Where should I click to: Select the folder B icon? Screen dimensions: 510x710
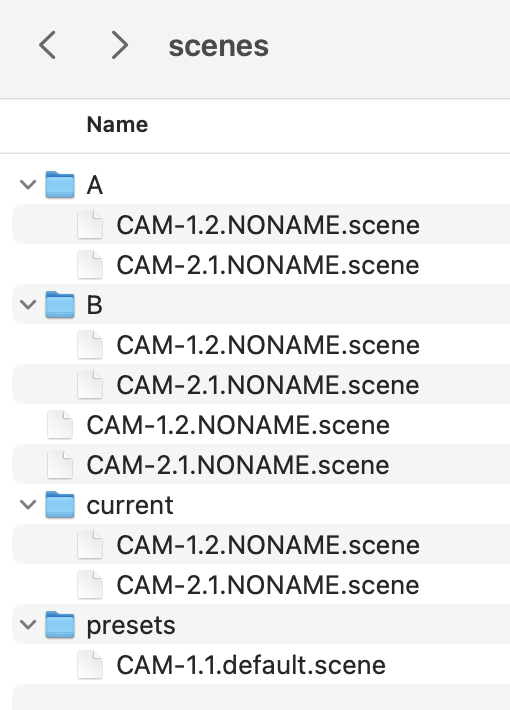(60, 304)
